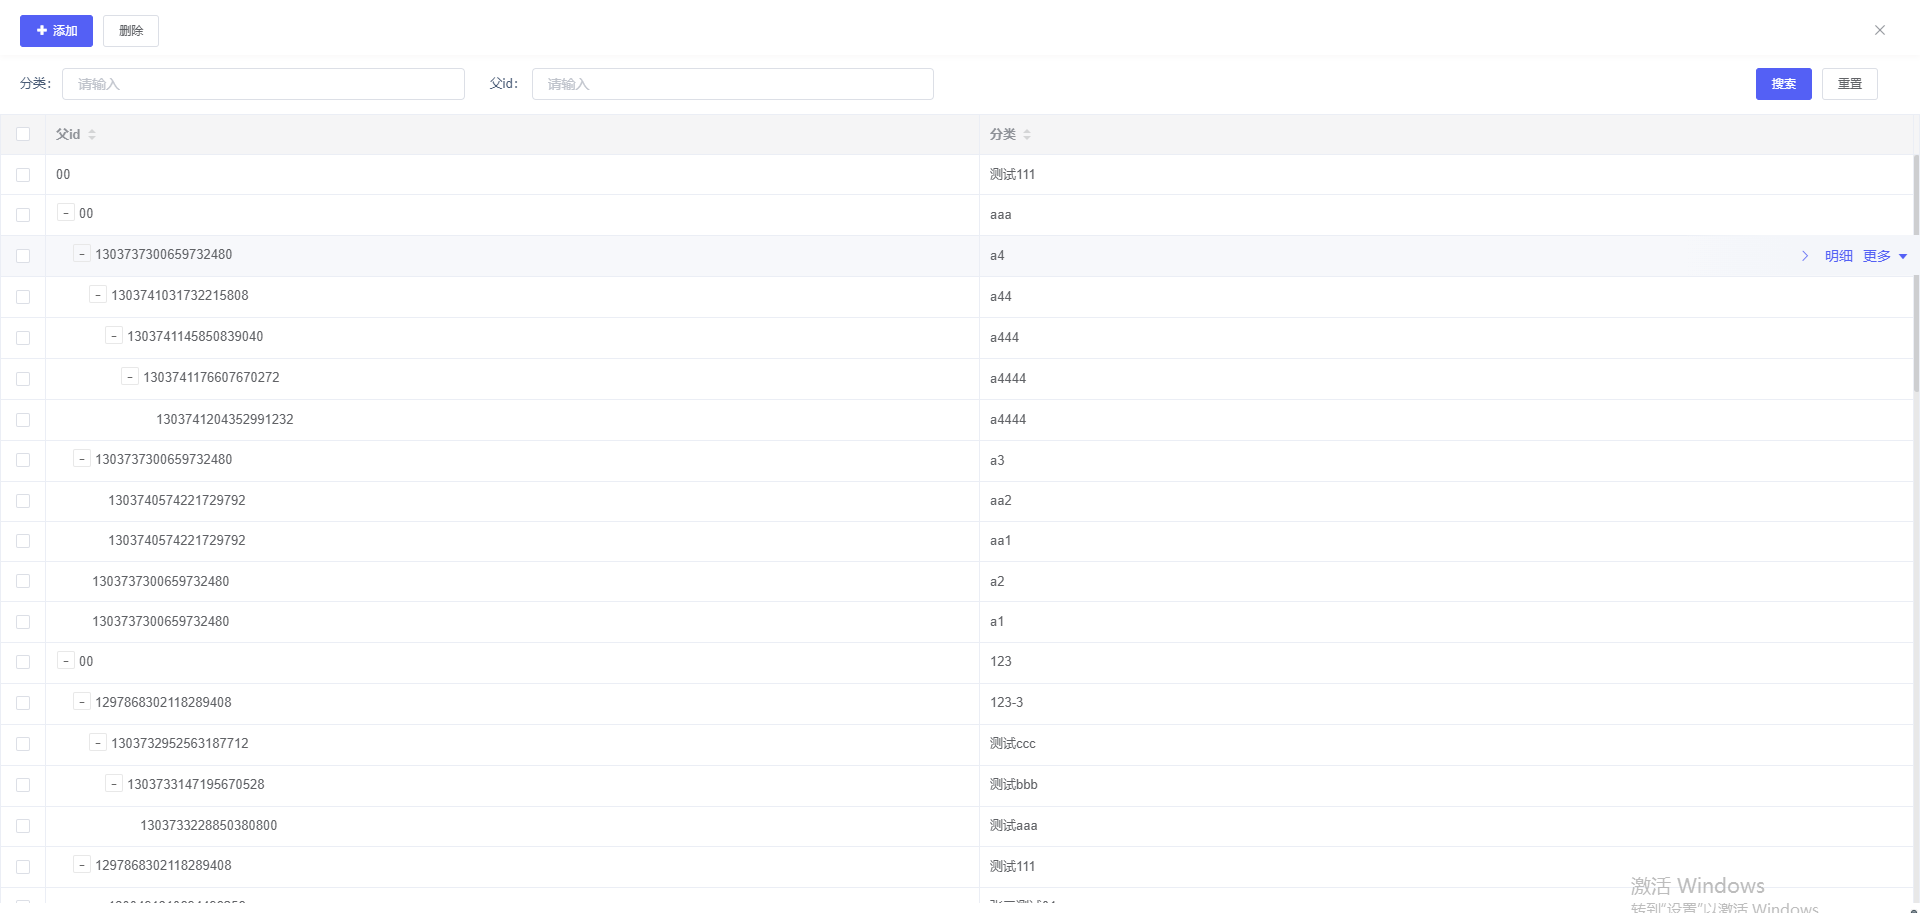Click the 父id column sort icon
Image resolution: width=1920 pixels, height=913 pixels.
[x=92, y=134]
